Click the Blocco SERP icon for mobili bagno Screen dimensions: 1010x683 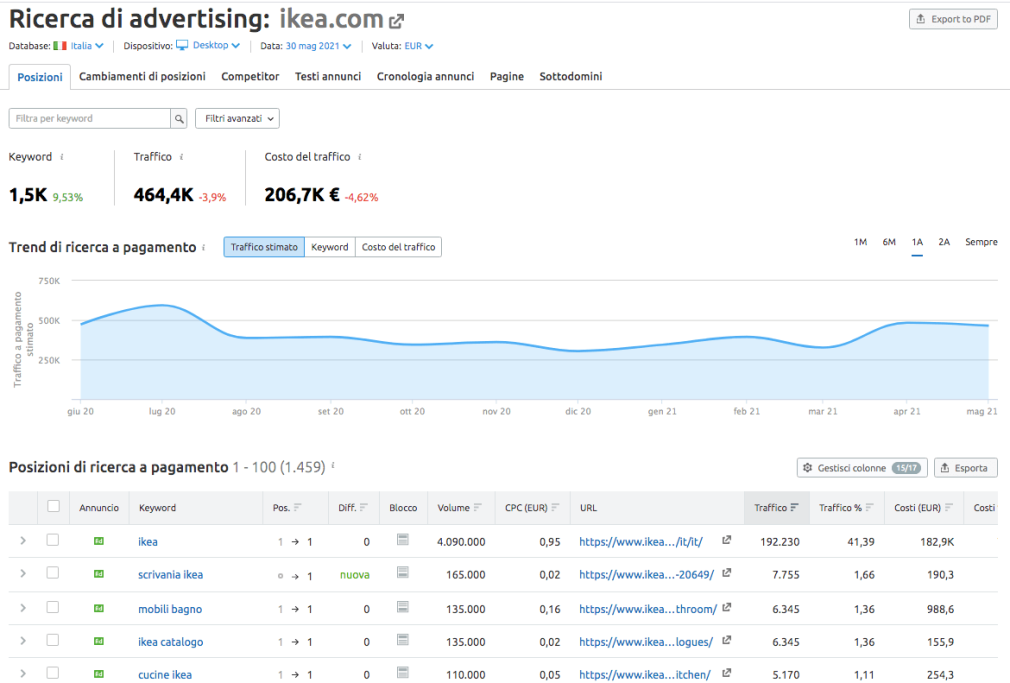[403, 608]
